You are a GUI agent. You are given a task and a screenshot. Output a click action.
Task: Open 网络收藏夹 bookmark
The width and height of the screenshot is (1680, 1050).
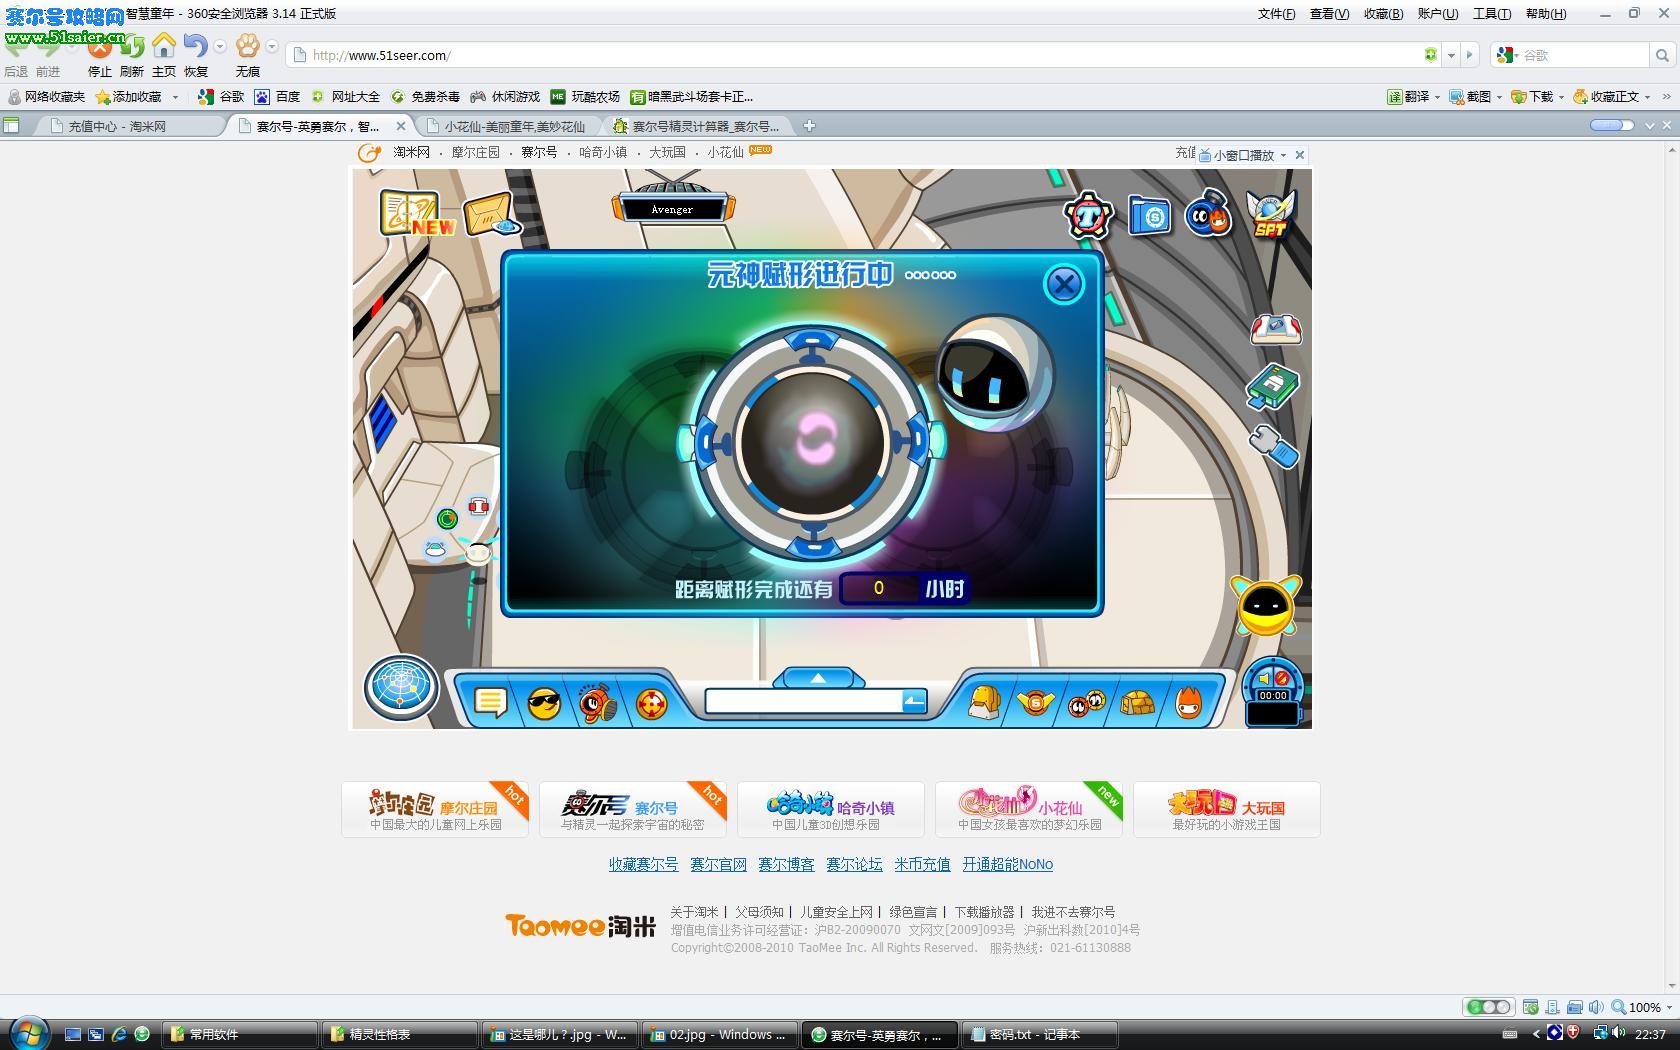tap(46, 97)
